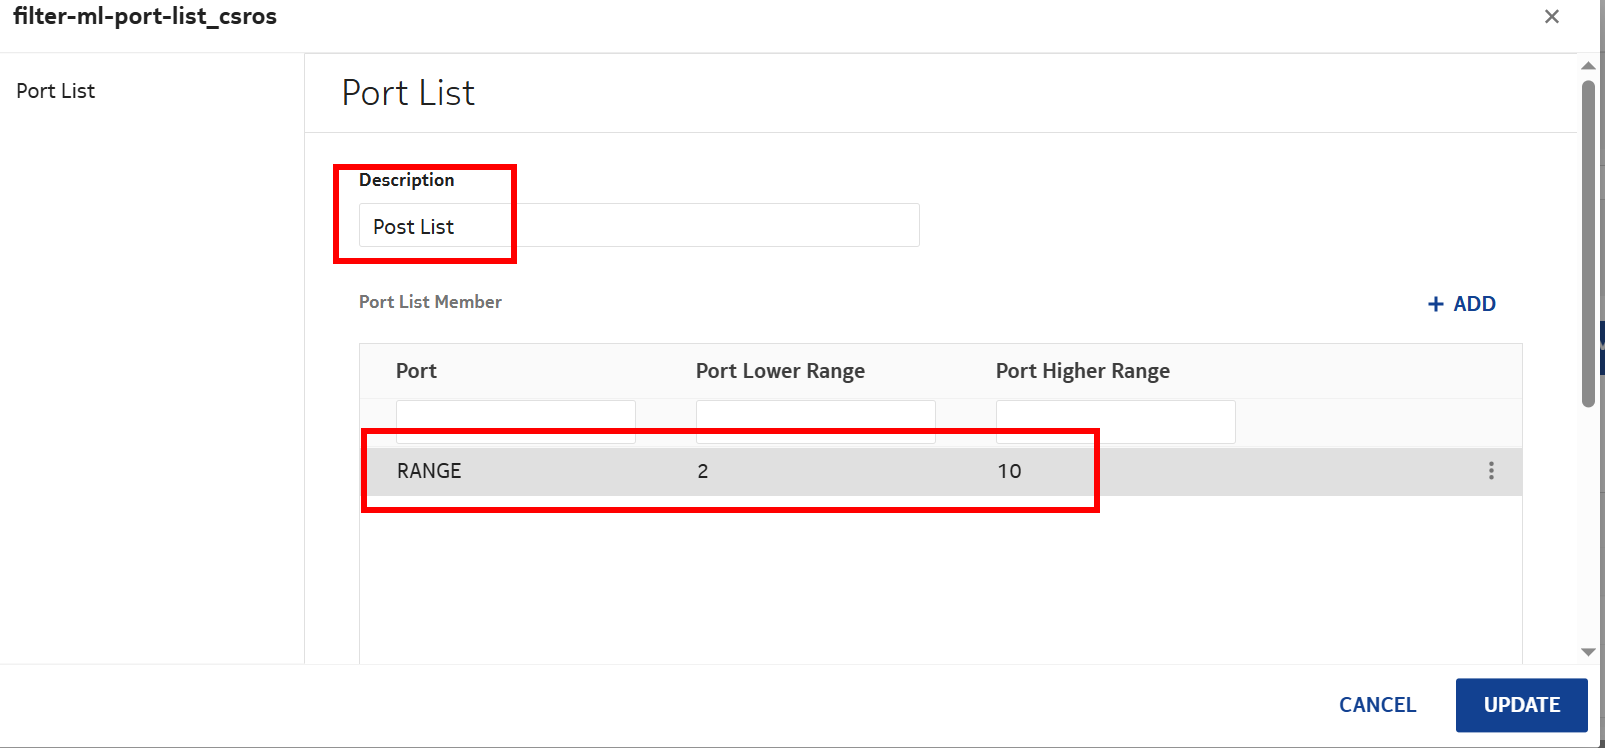Click higher range value 10 in the row
The height and width of the screenshot is (748, 1605).
click(1009, 471)
